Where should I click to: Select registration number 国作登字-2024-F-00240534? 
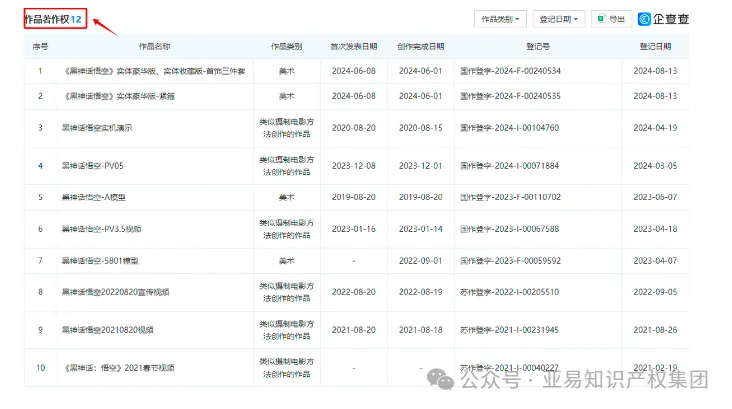[x=510, y=71]
